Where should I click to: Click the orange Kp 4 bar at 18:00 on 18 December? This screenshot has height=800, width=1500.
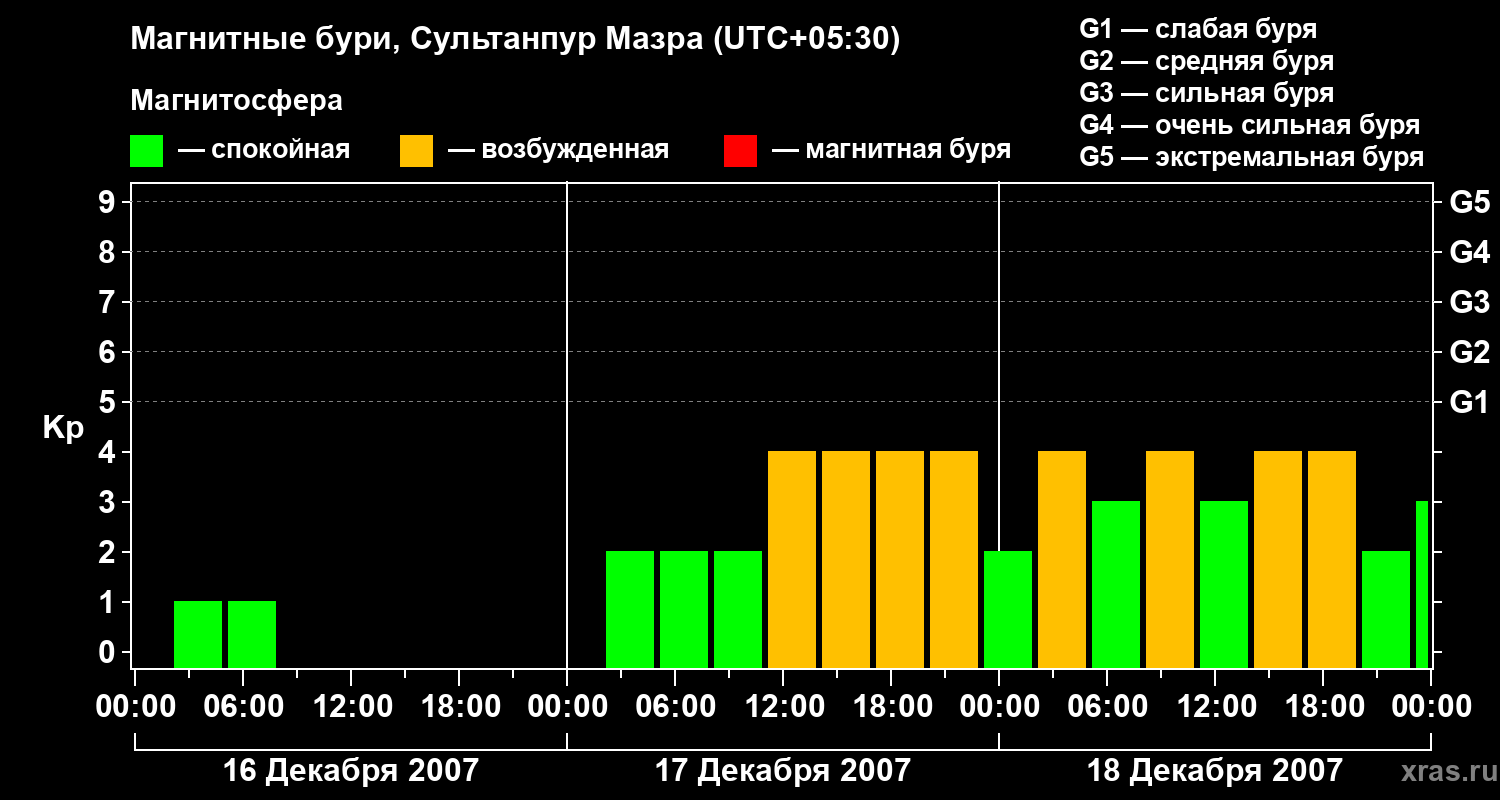pos(1332,559)
